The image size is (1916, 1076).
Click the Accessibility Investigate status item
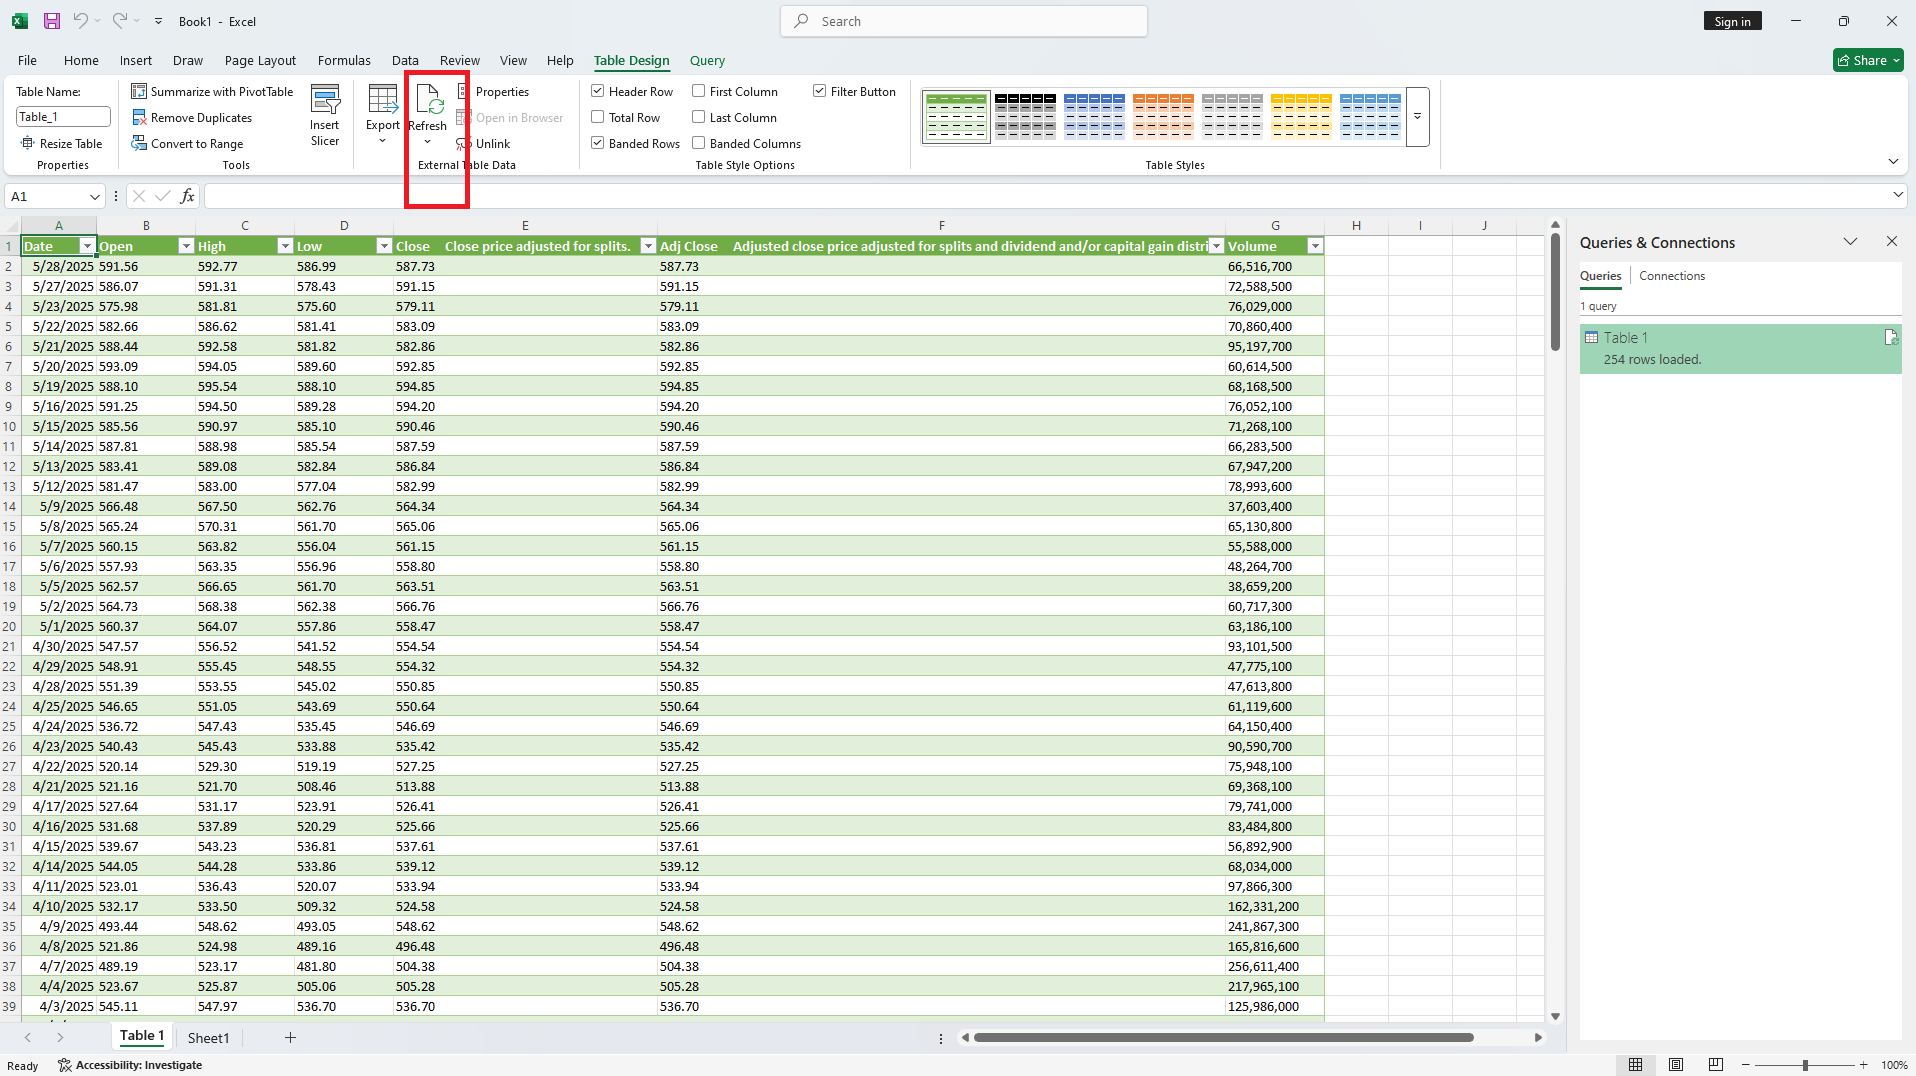tap(130, 1065)
